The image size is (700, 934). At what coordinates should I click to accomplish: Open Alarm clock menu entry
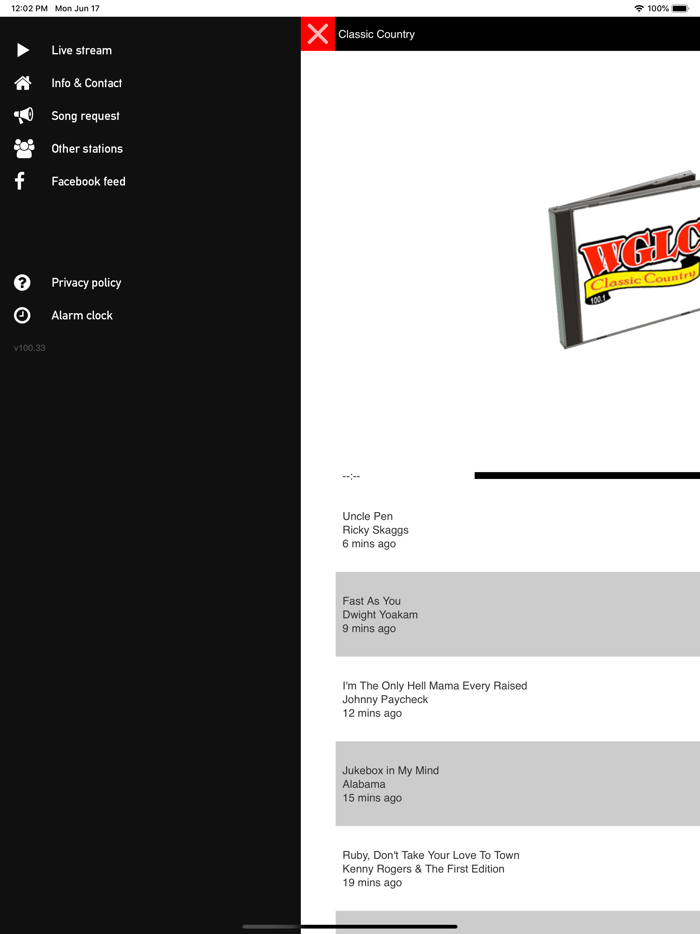point(82,315)
